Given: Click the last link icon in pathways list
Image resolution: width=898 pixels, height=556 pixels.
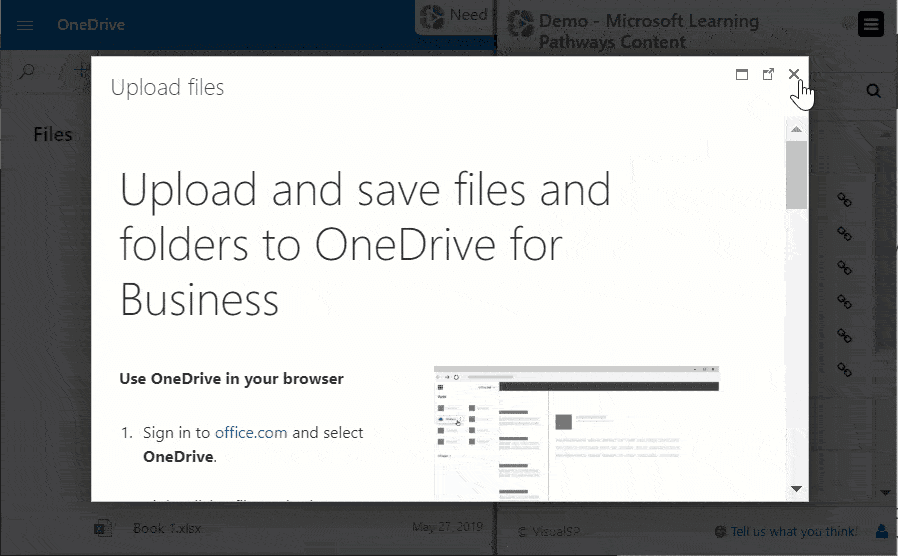Looking at the screenshot, I should click(844, 369).
